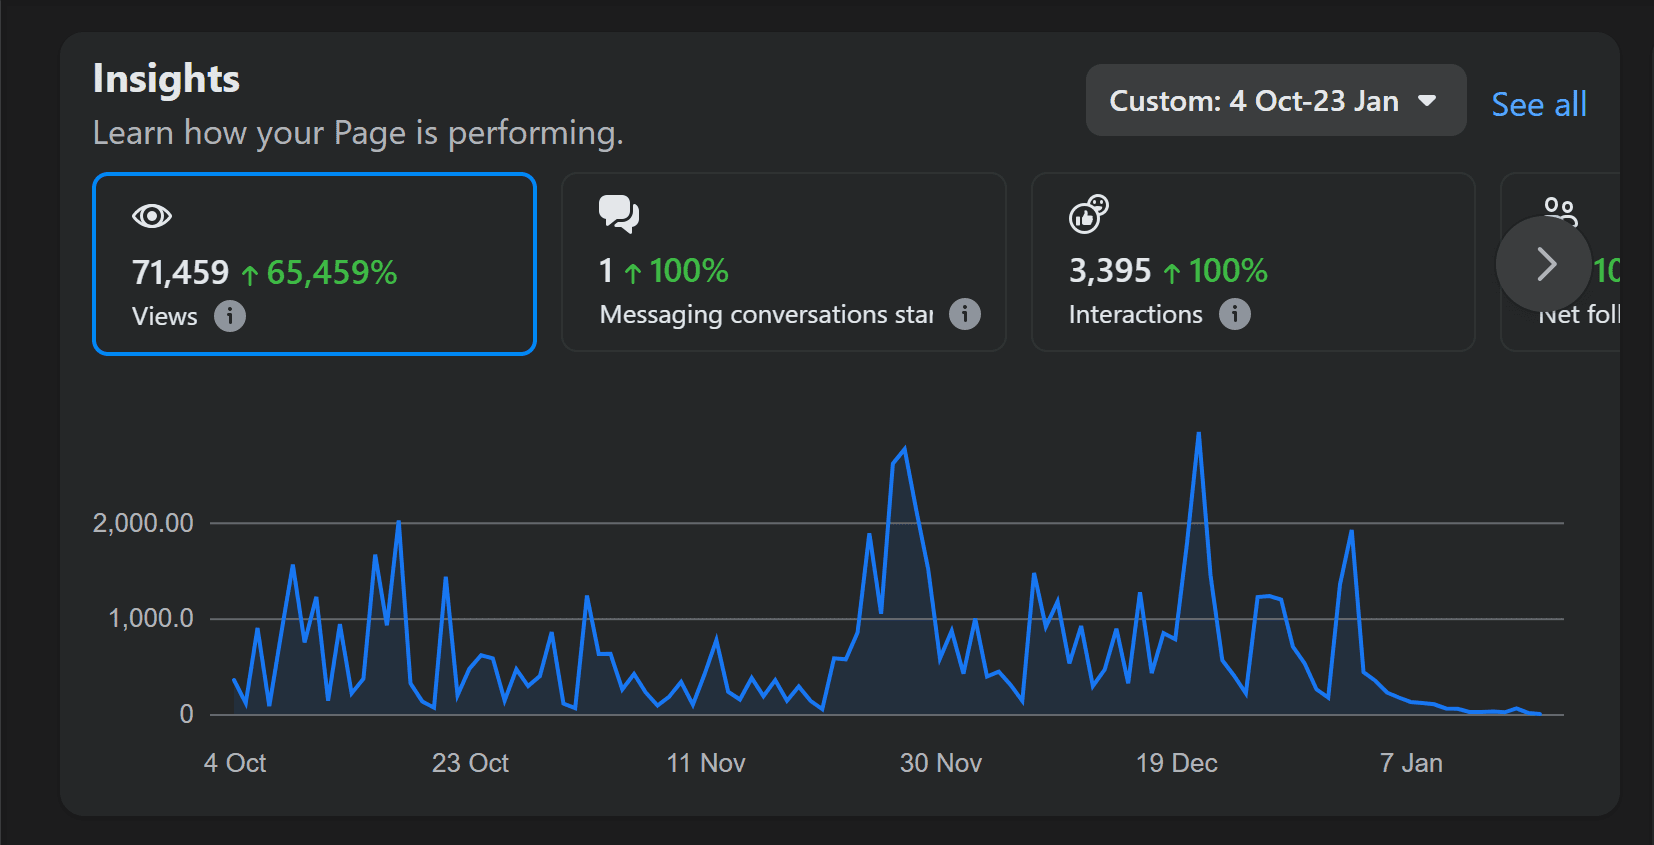Click the highest chart peak near 19 Dec

(1198, 434)
